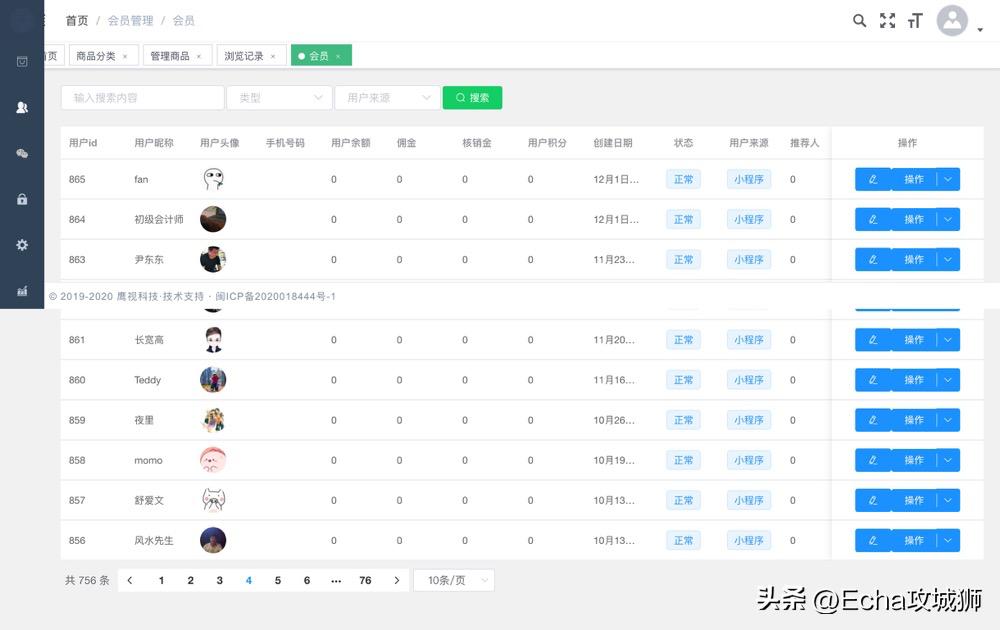Click the lock permissions icon in sidebar
Viewport: 1000px width, 630px height.
pyautogui.click(x=22, y=199)
